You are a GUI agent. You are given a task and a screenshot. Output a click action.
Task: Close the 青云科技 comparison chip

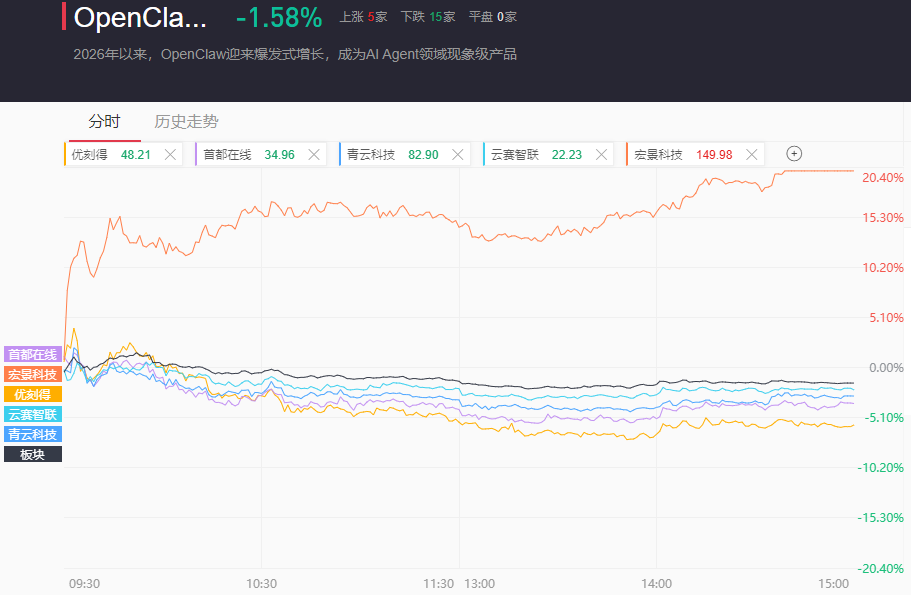(458, 154)
